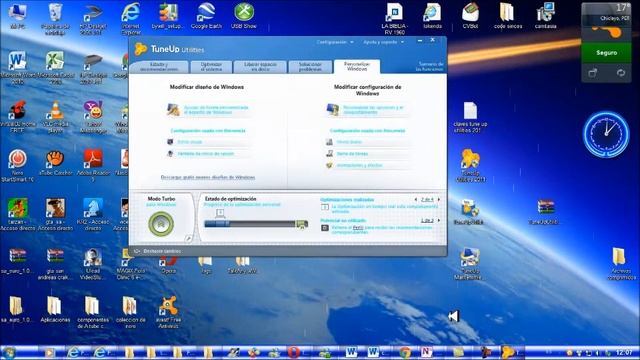Open the Barra de tareas link
Viewport: 640px width, 360px height.
click(x=352, y=154)
